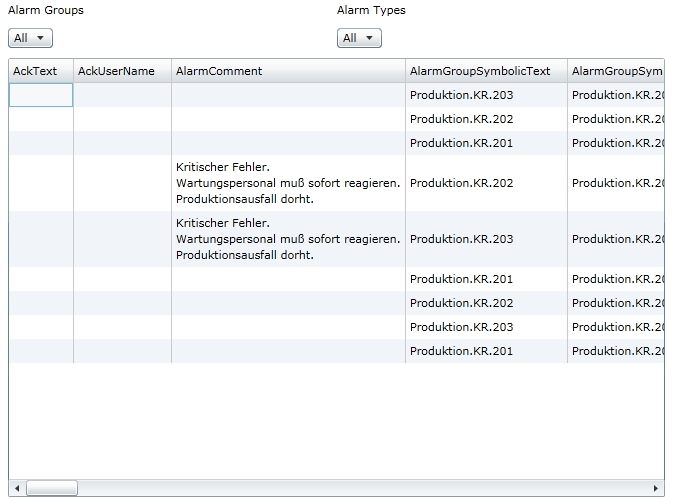Select the first 'Kritischer Fehler' comment cell
The image size is (674, 504).
click(x=288, y=183)
